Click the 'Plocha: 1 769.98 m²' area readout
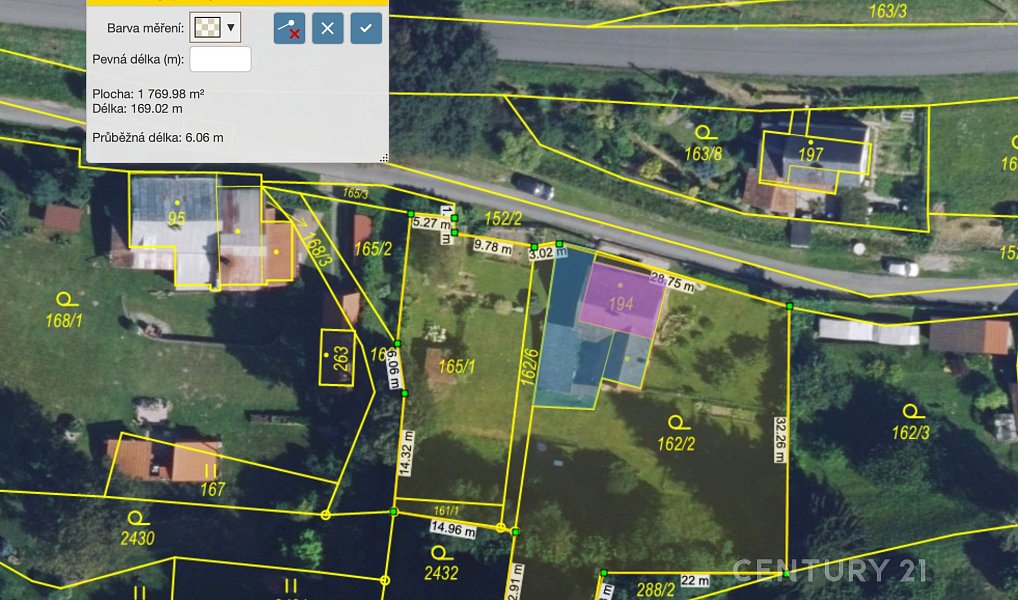The image size is (1018, 600). [x=149, y=94]
